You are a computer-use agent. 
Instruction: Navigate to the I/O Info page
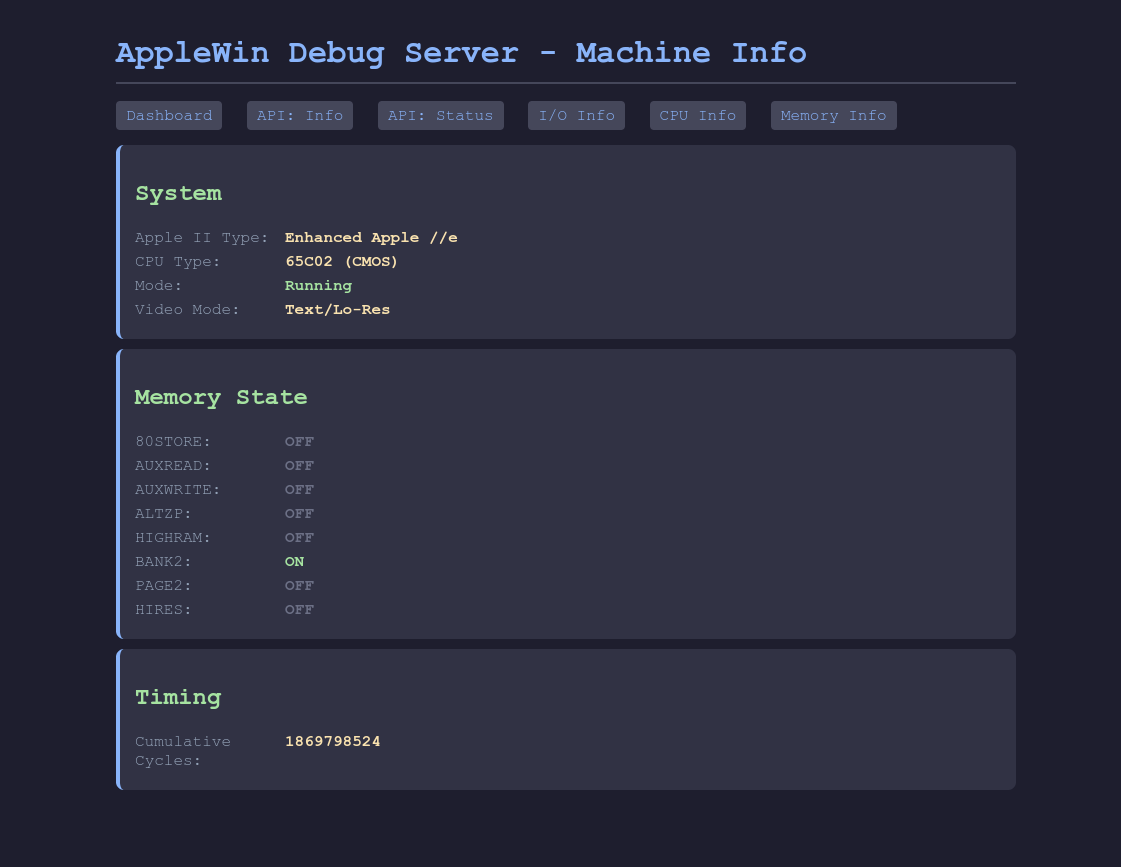[576, 116]
